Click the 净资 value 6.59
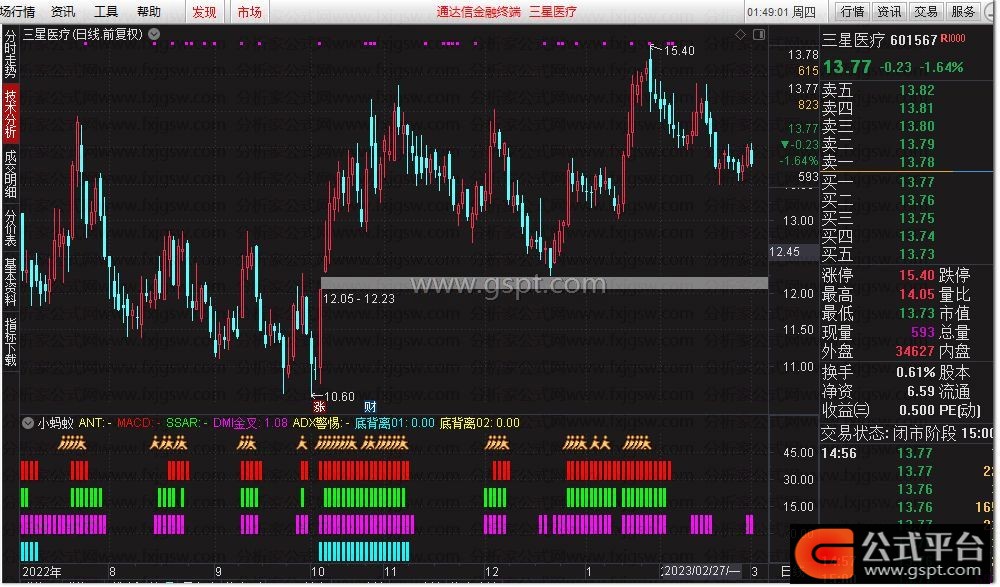The image size is (1000, 587). [921, 391]
